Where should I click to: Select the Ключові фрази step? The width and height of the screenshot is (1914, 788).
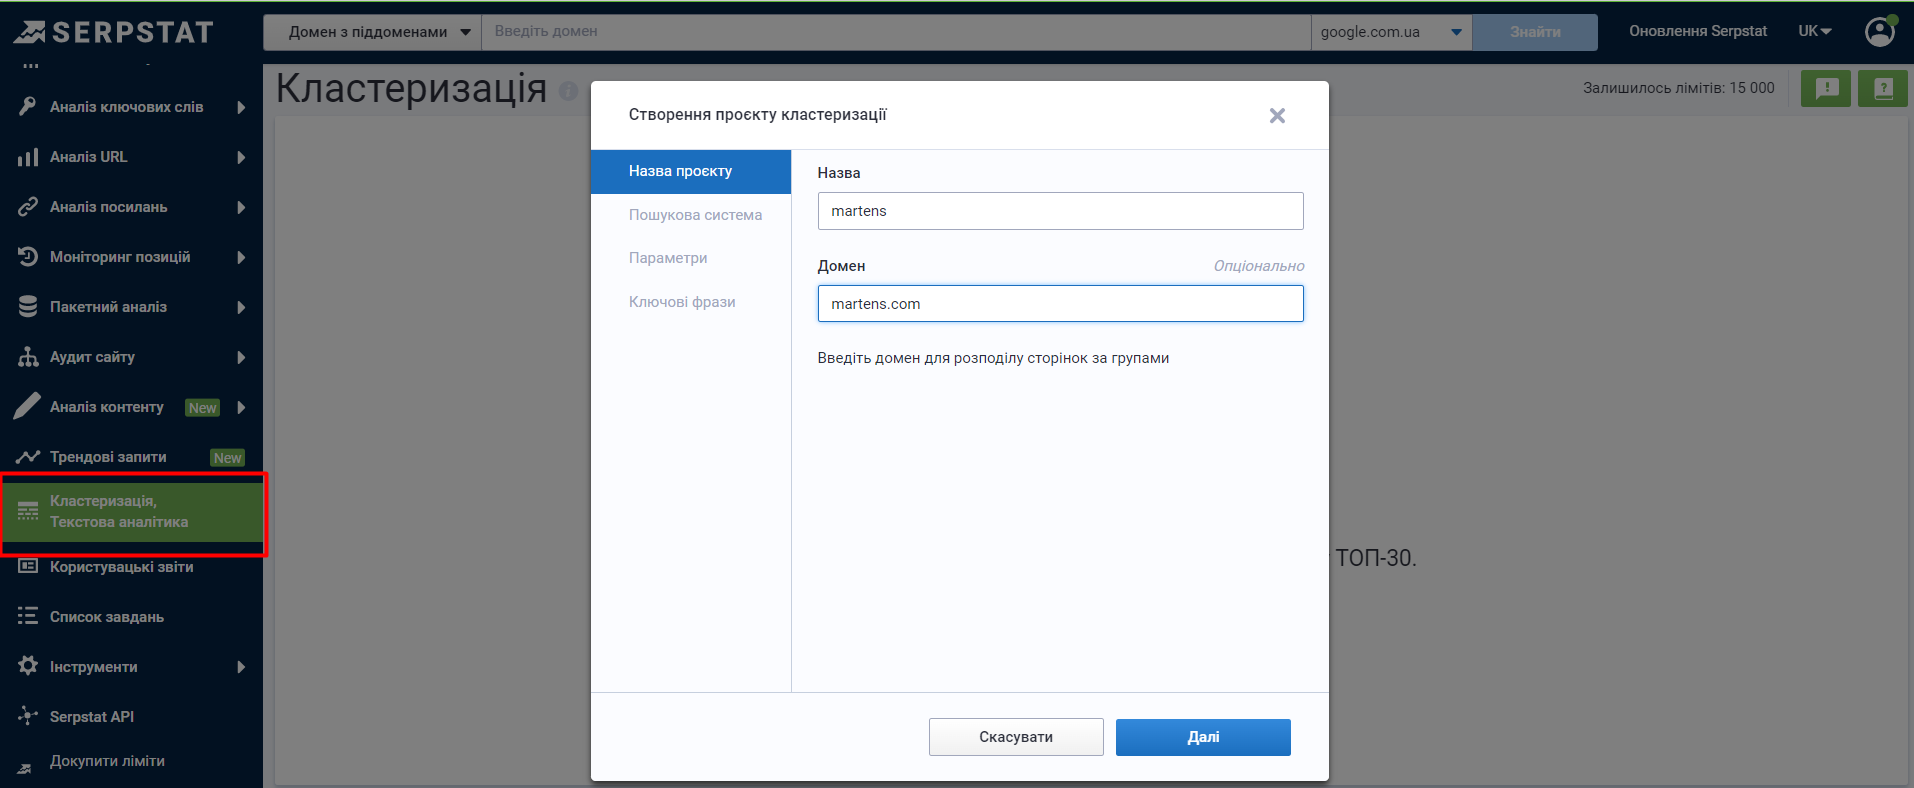click(682, 302)
